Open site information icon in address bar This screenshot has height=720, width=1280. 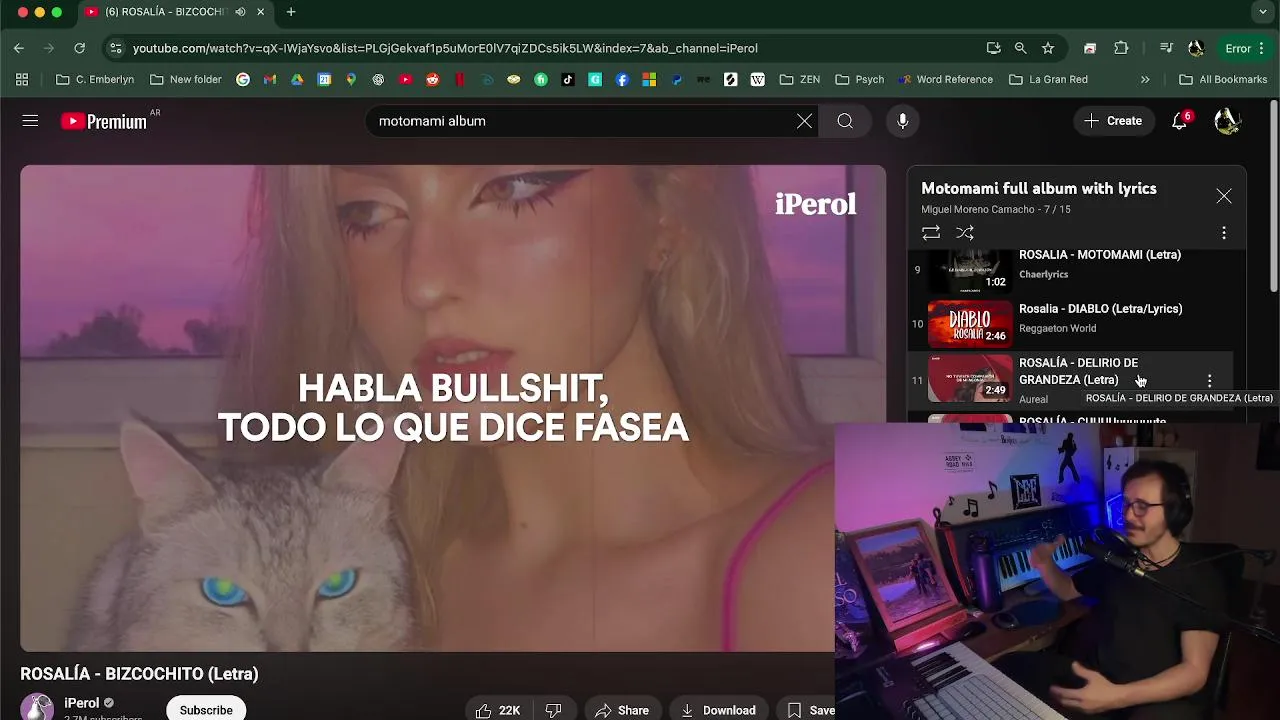click(x=116, y=48)
